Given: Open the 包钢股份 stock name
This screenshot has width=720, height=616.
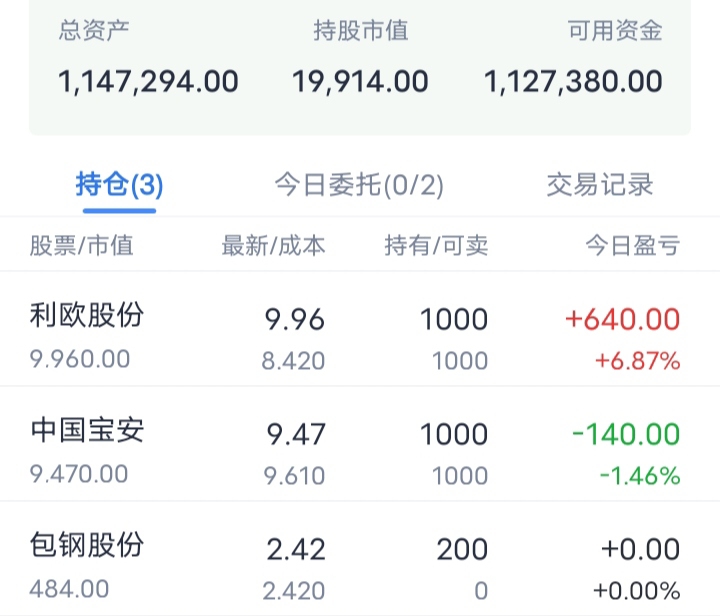Looking at the screenshot, I should pos(88,546).
